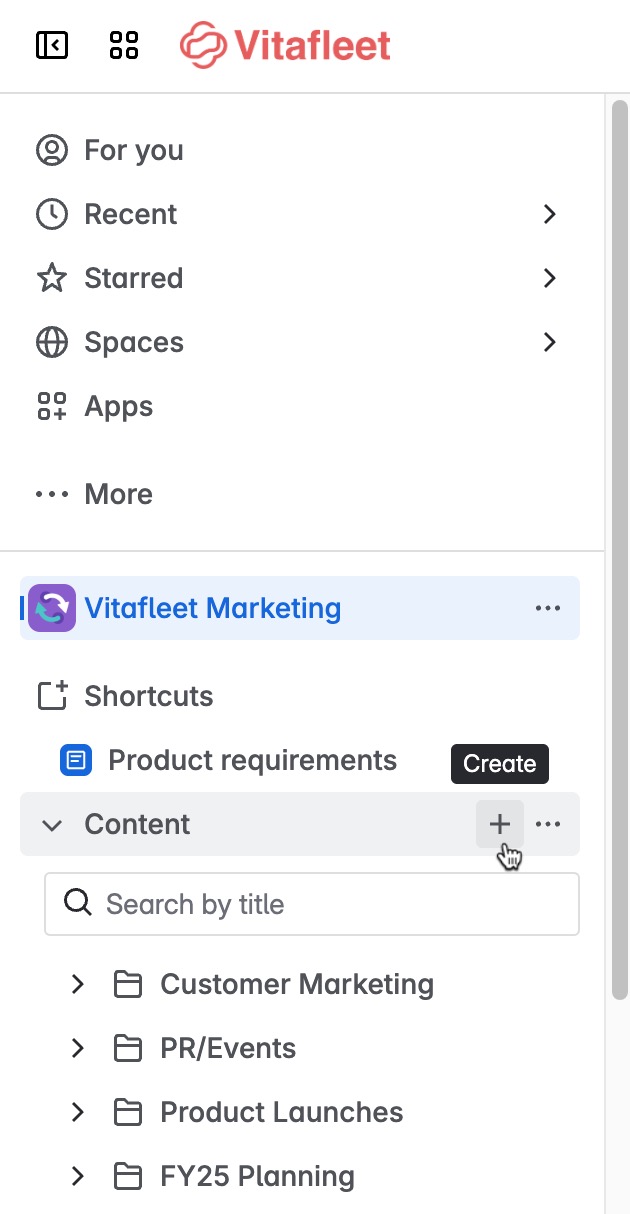
Task: Expand the Recent submenu chevron
Action: (x=549, y=214)
